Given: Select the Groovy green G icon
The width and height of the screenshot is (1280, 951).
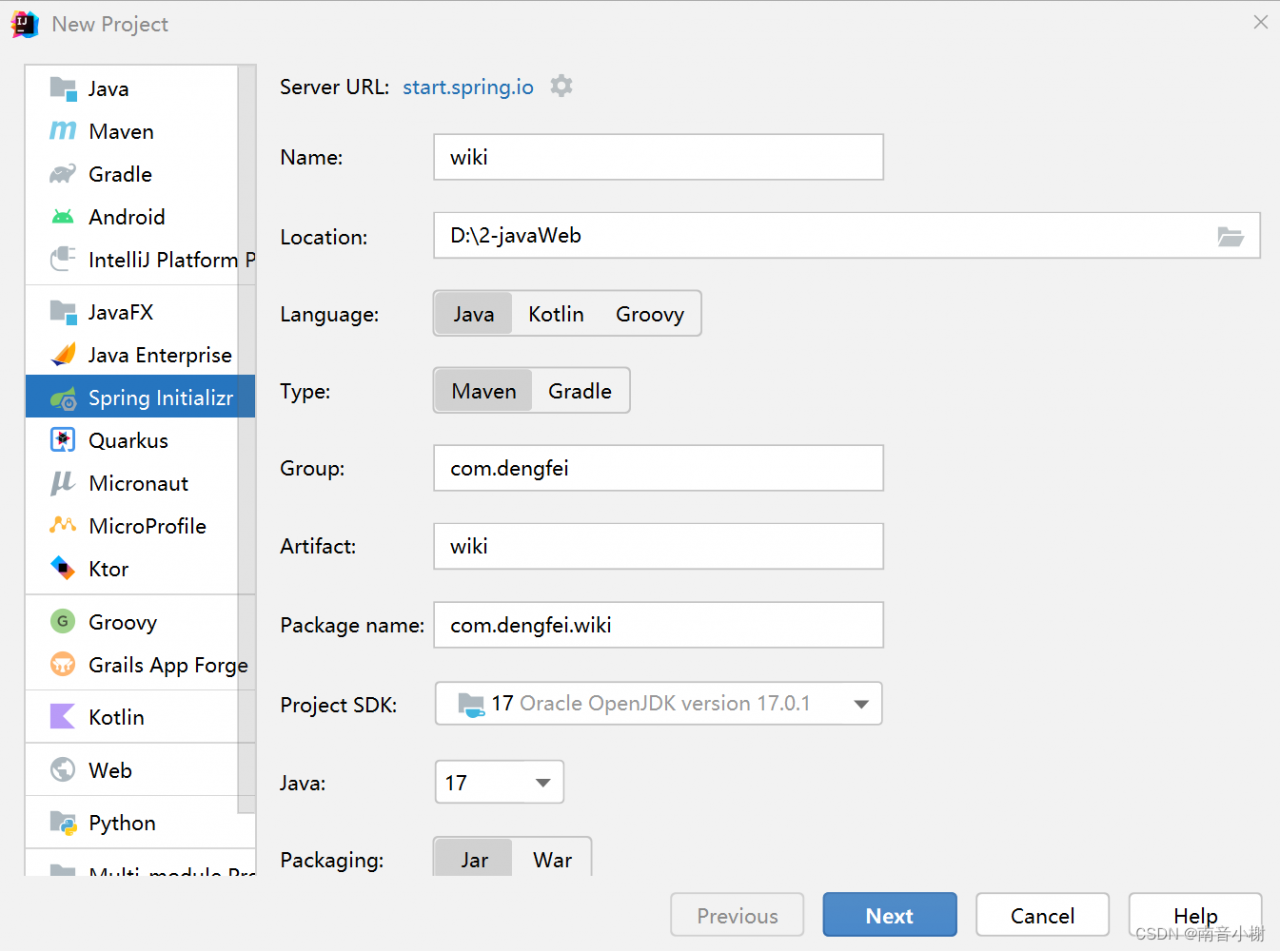Looking at the screenshot, I should tap(63, 622).
